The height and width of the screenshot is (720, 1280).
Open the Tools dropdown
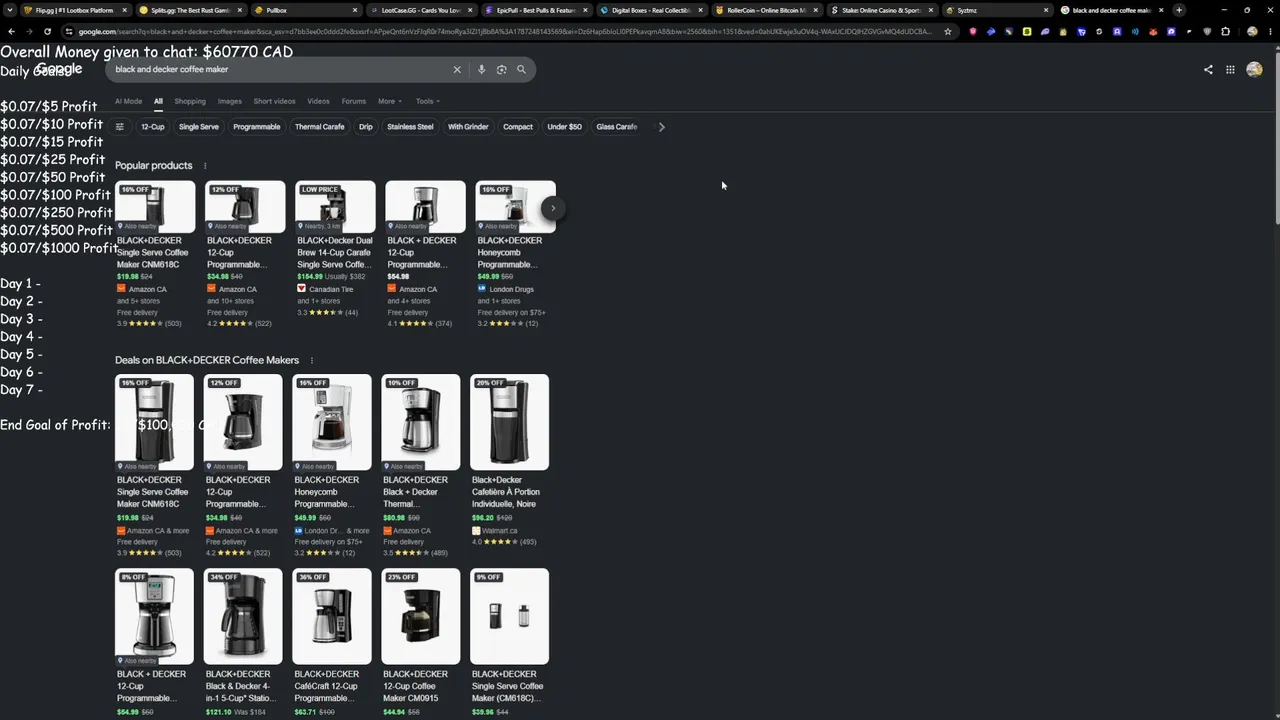click(427, 101)
